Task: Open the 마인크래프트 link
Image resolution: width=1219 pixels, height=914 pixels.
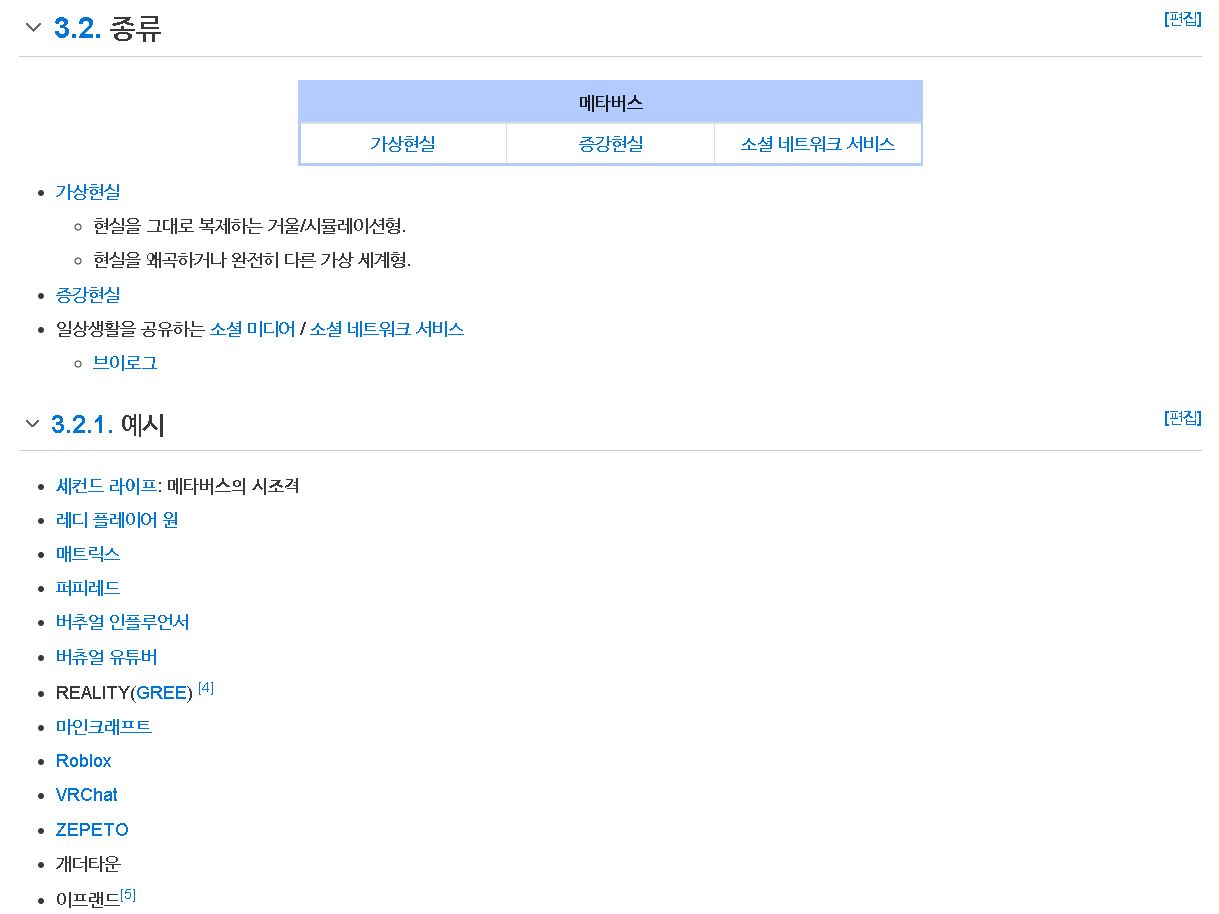Action: [104, 727]
